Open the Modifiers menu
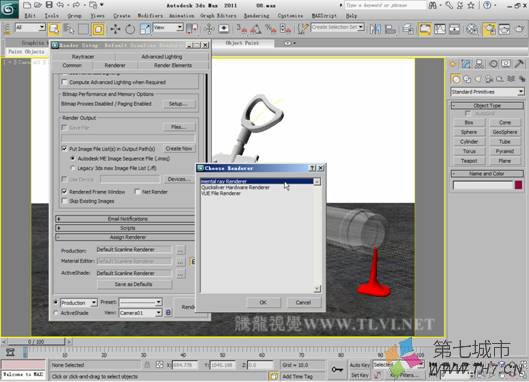 tap(150, 16)
